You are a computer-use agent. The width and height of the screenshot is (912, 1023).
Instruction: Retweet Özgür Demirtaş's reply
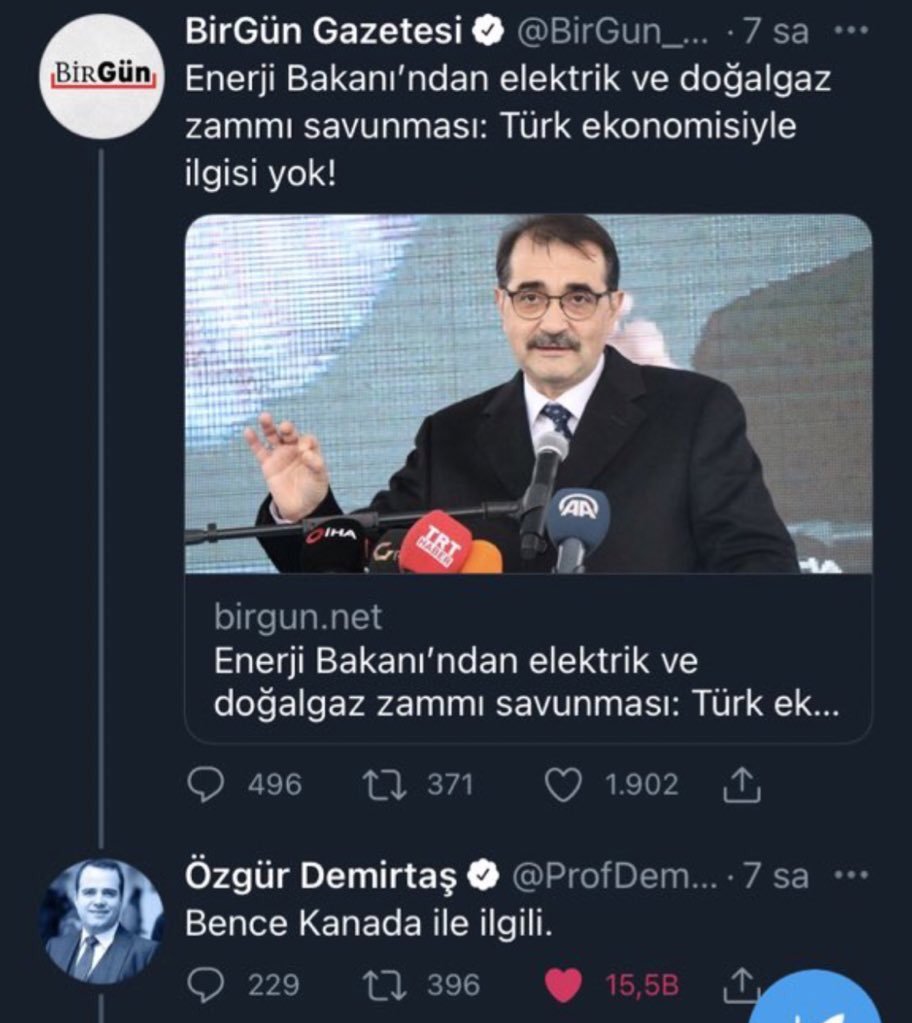[x=385, y=985]
